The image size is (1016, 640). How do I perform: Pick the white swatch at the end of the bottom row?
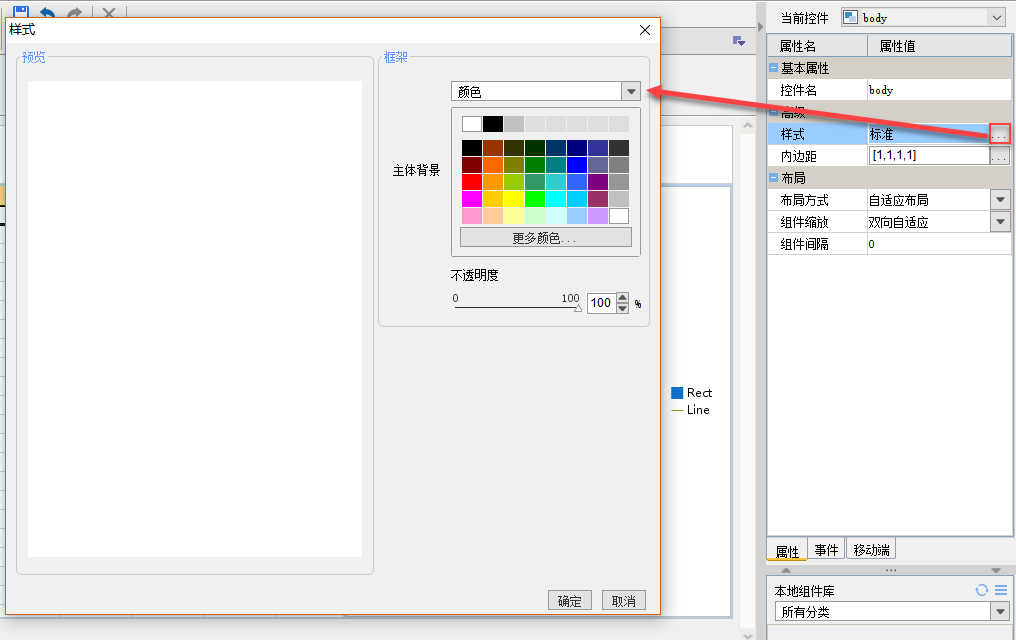point(619,216)
